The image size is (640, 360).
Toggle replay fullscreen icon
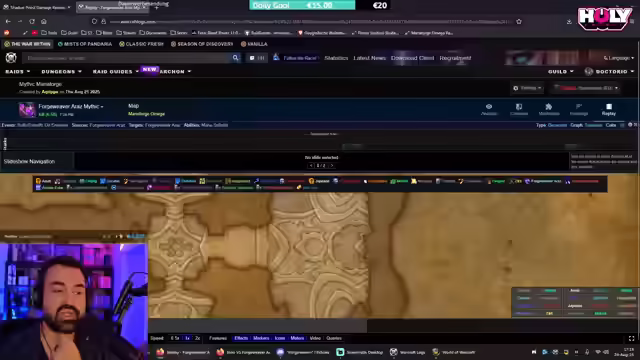(631, 338)
